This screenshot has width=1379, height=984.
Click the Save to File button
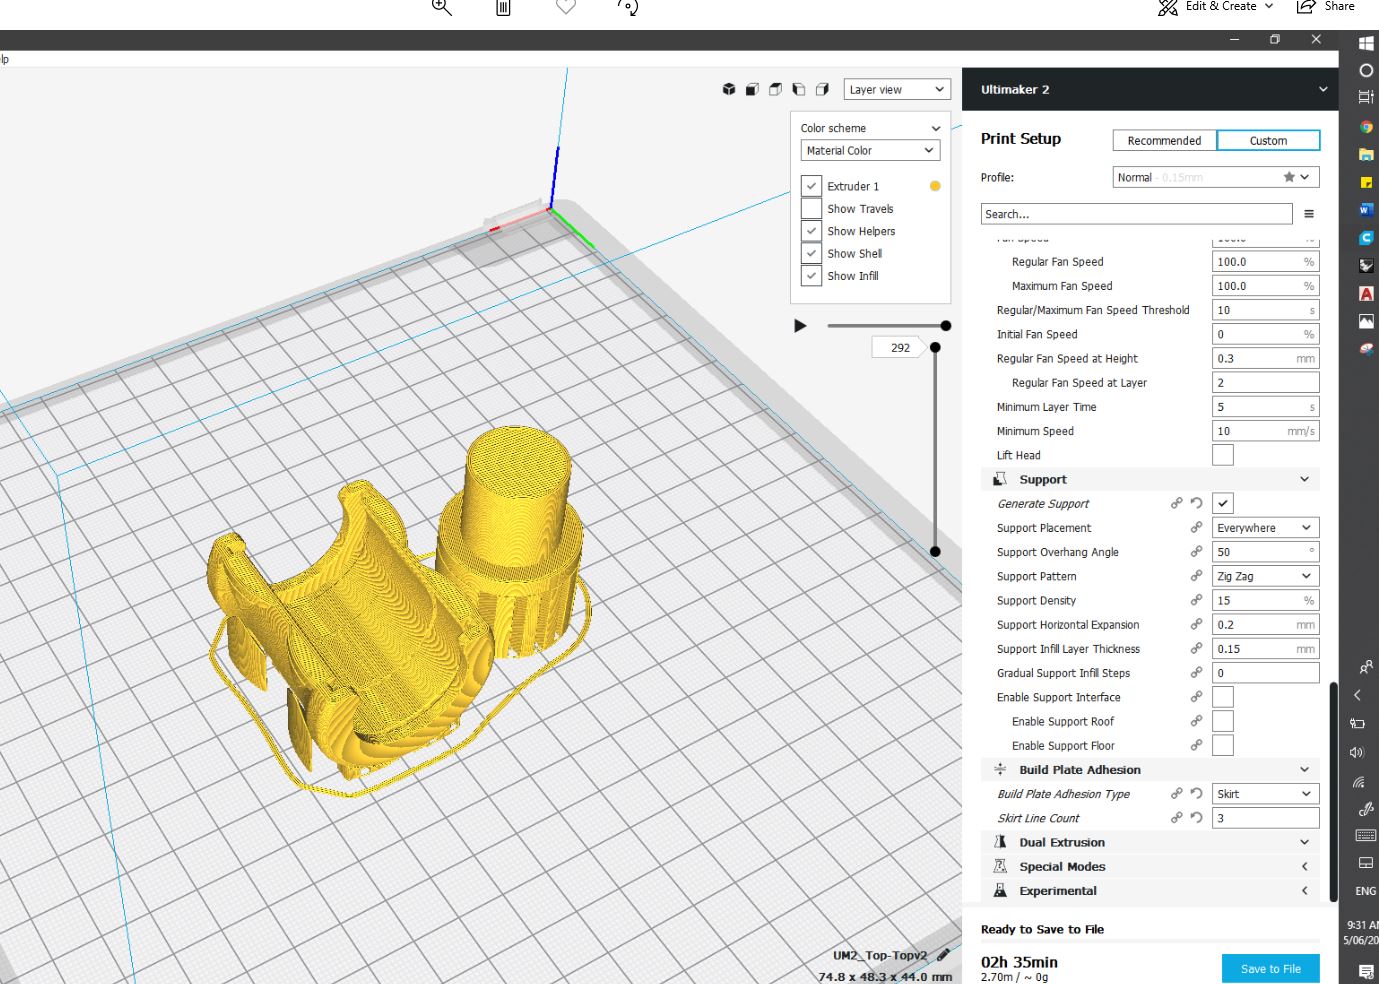pyautogui.click(x=1270, y=968)
